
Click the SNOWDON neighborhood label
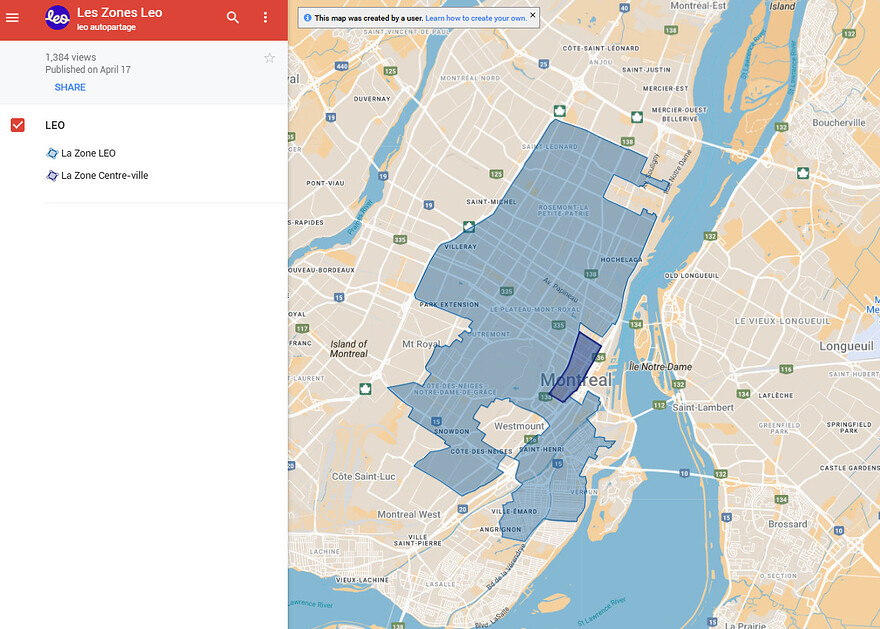pos(451,431)
